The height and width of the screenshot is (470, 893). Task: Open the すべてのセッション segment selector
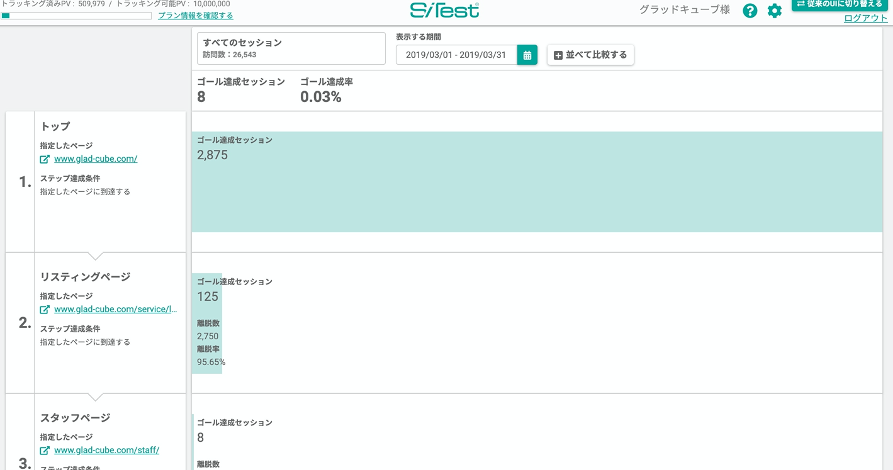click(x=291, y=48)
